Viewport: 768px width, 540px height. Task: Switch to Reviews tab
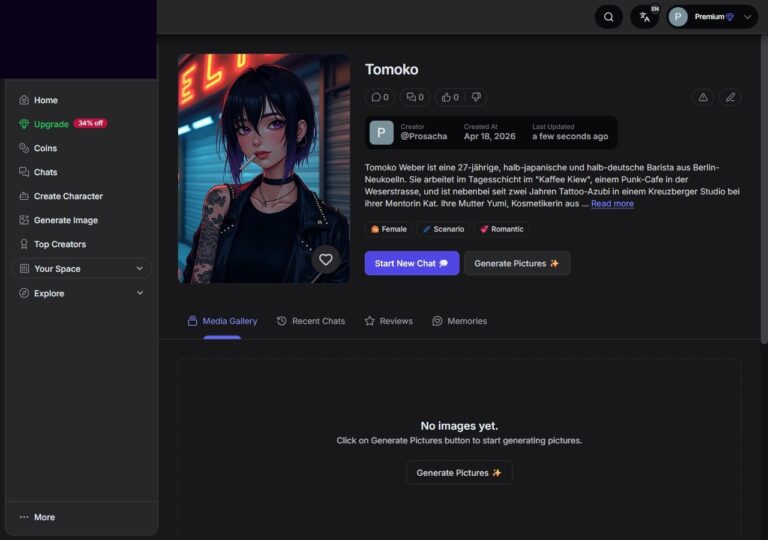click(389, 321)
